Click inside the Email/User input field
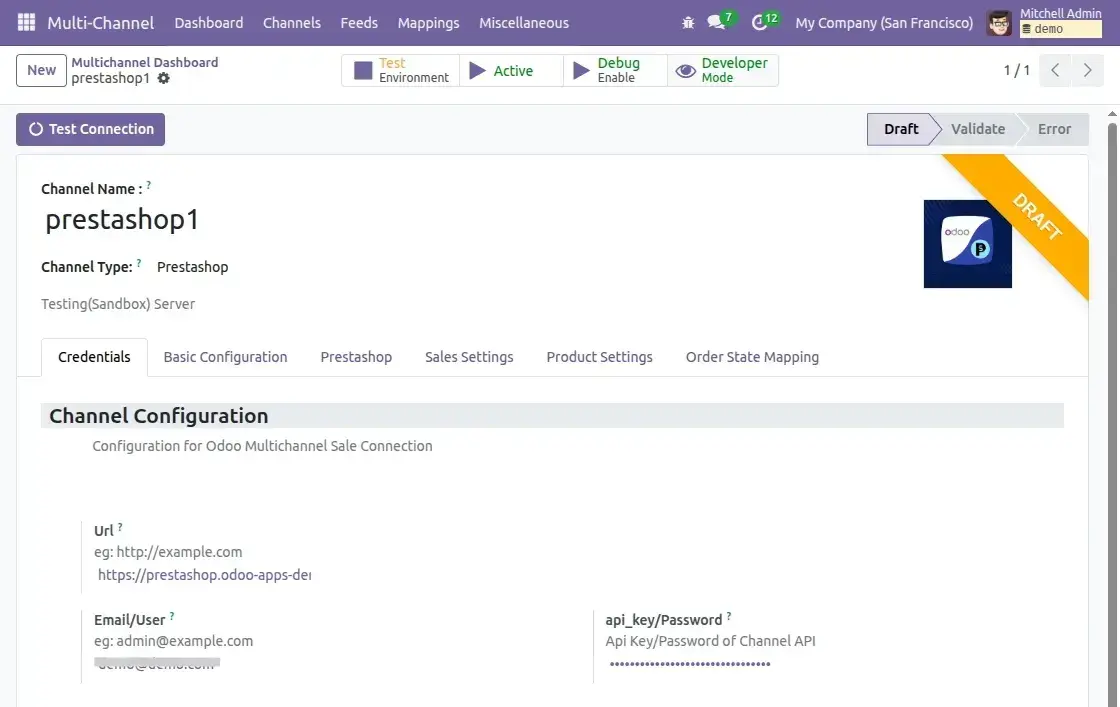The image size is (1120, 707). coord(155,662)
